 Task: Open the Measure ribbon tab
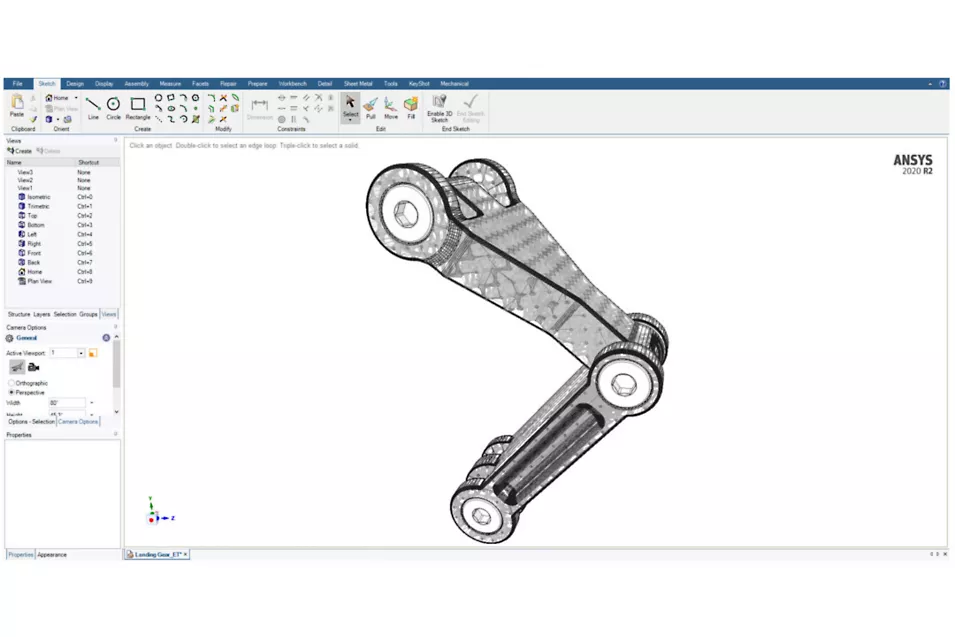click(170, 84)
